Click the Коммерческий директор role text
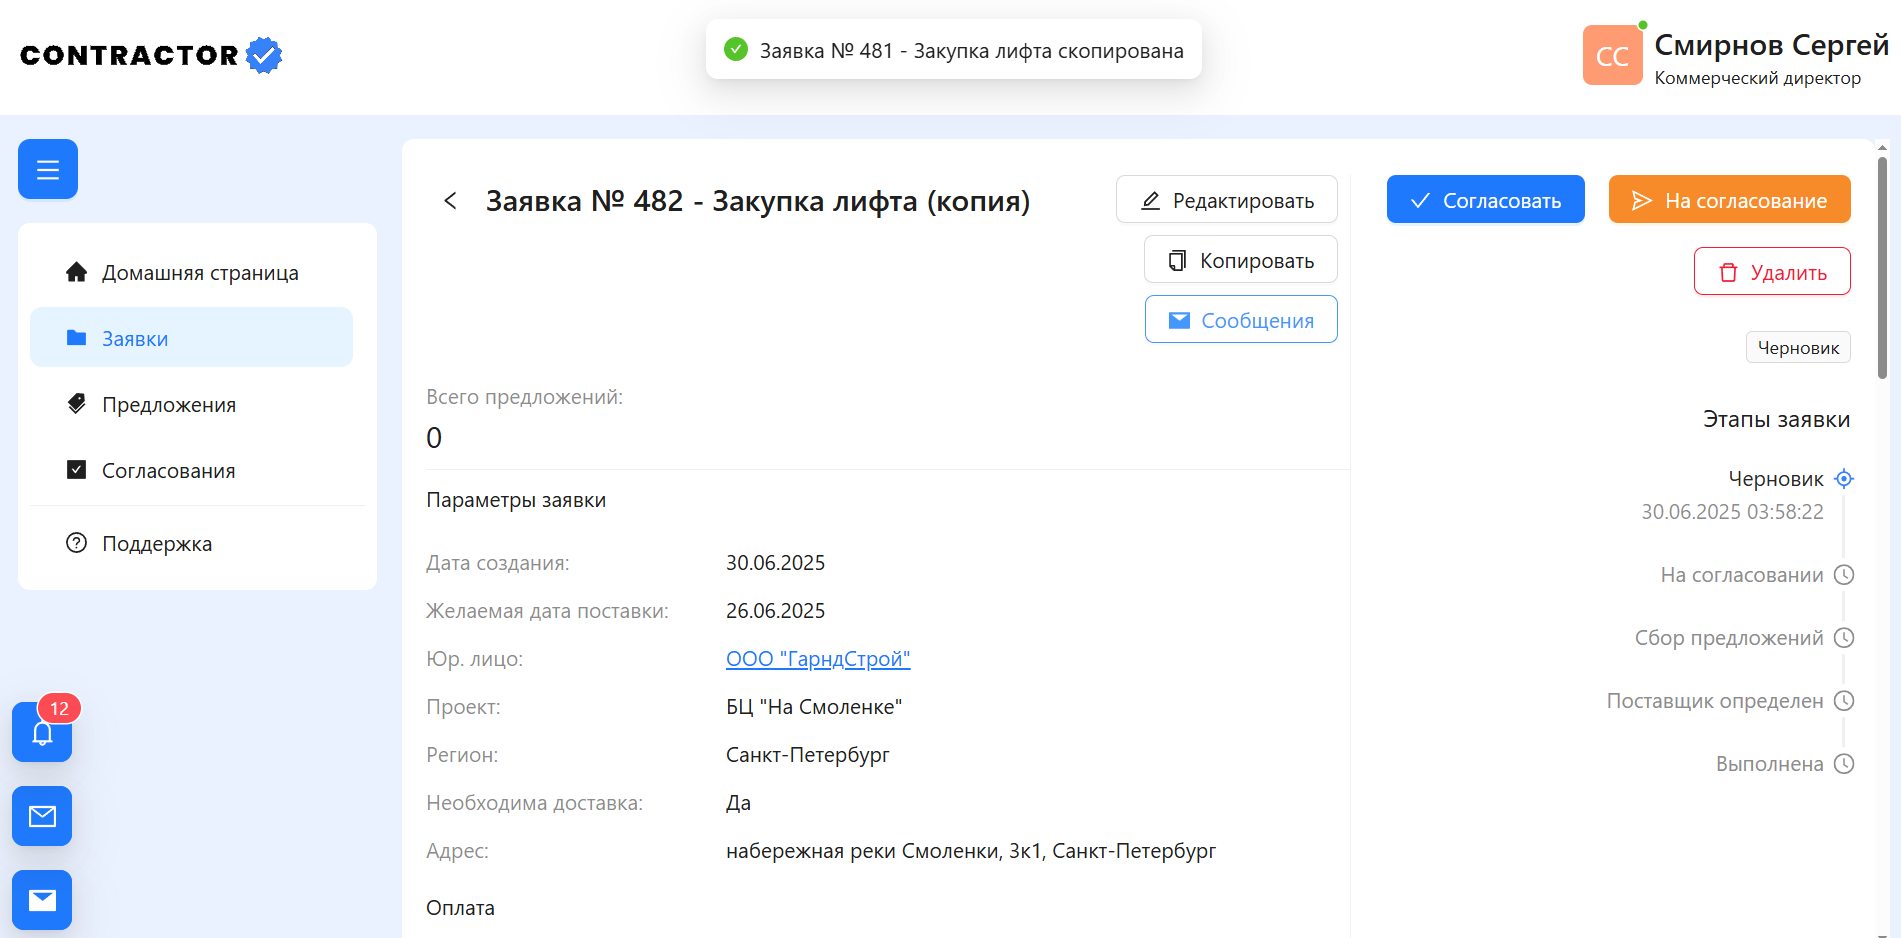Viewport: 1901px width, 938px height. pos(1757,78)
